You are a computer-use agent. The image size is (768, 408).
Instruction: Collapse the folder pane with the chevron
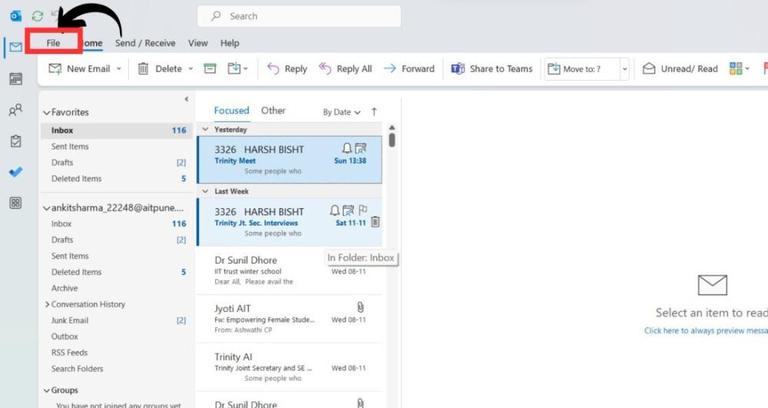pos(187,99)
